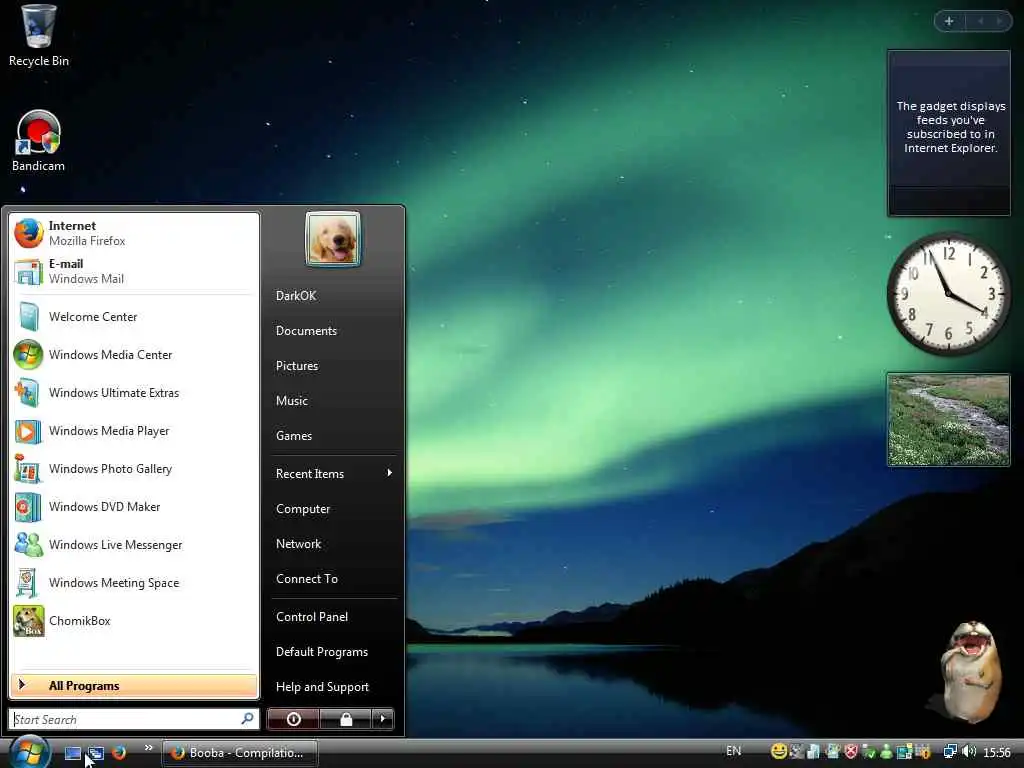Click Switch between windows in Quick Launch
1024x768 pixels.
point(96,753)
